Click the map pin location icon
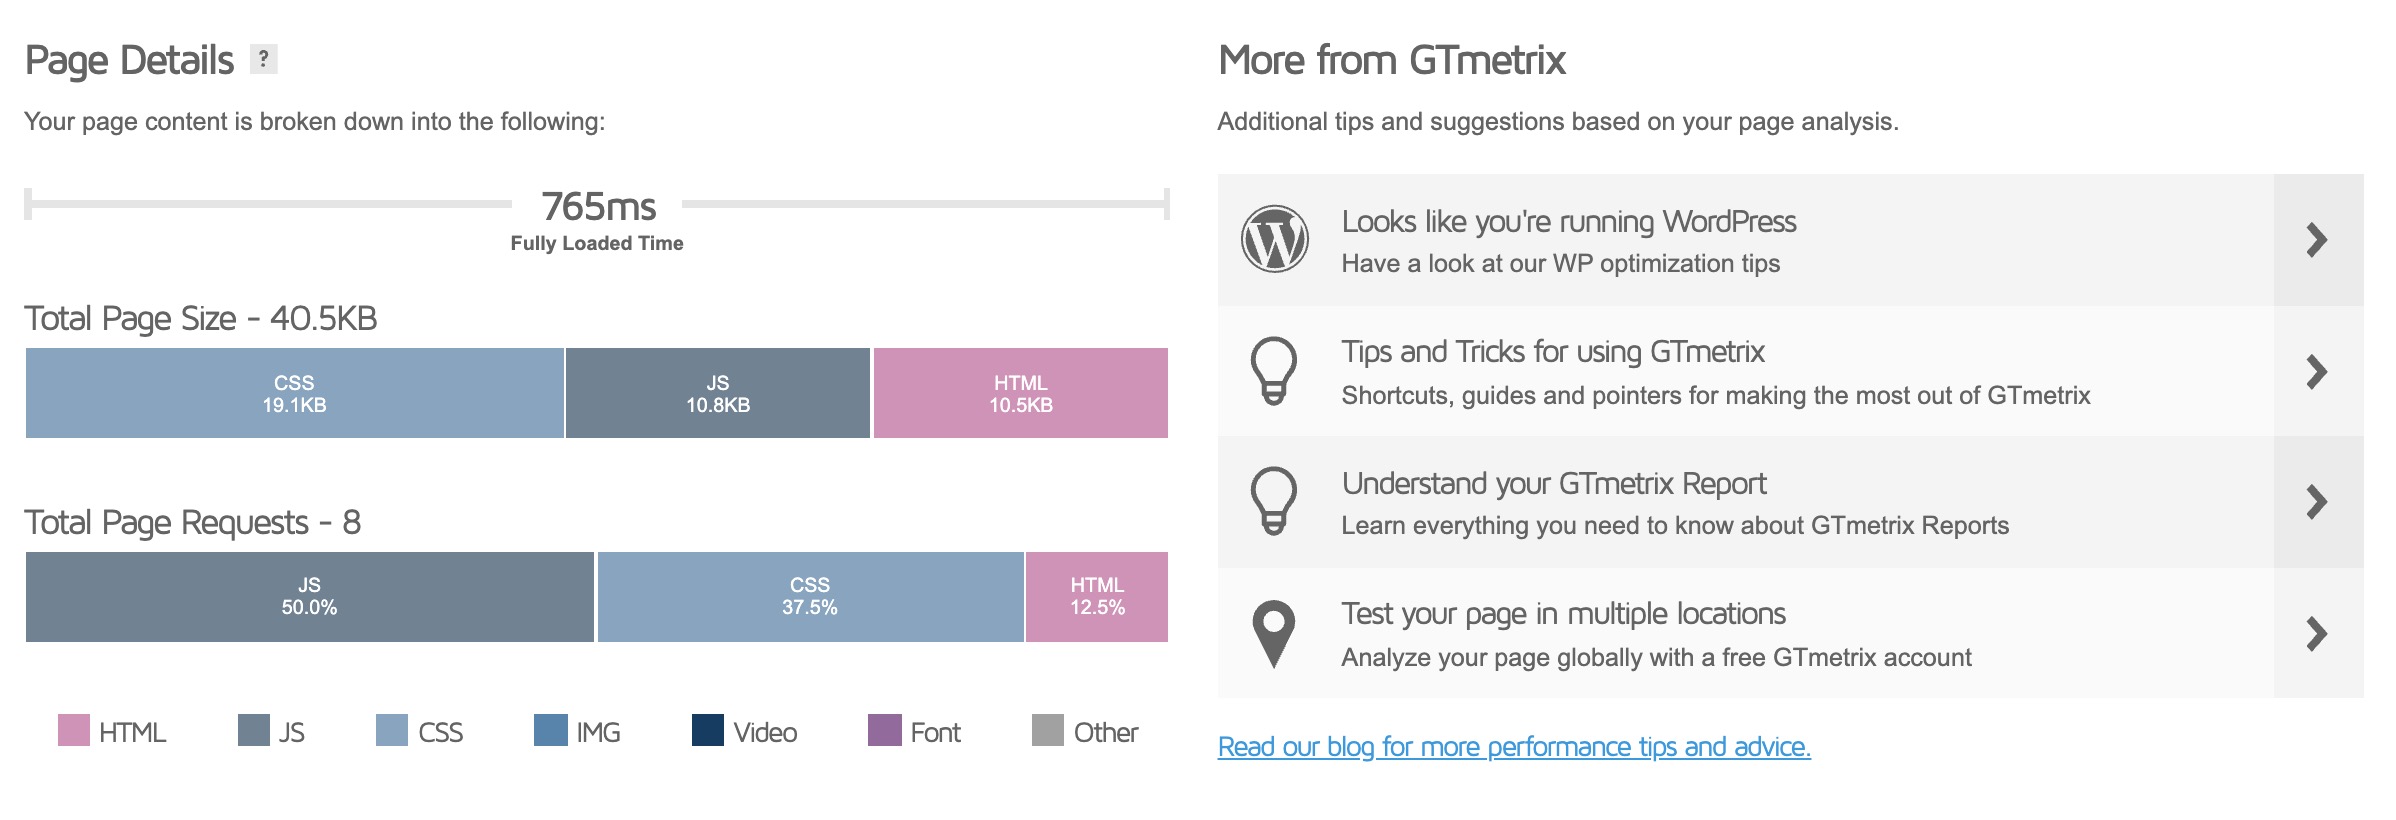 click(x=1274, y=634)
